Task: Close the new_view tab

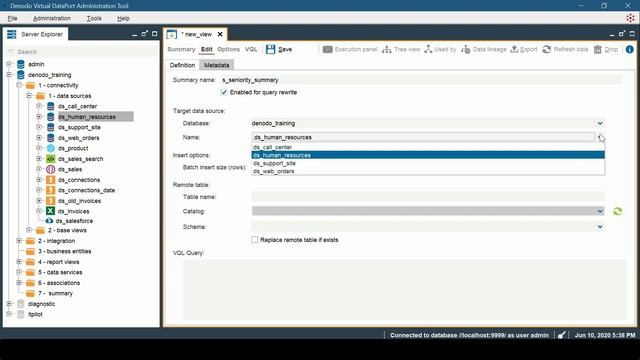Action: coord(220,34)
